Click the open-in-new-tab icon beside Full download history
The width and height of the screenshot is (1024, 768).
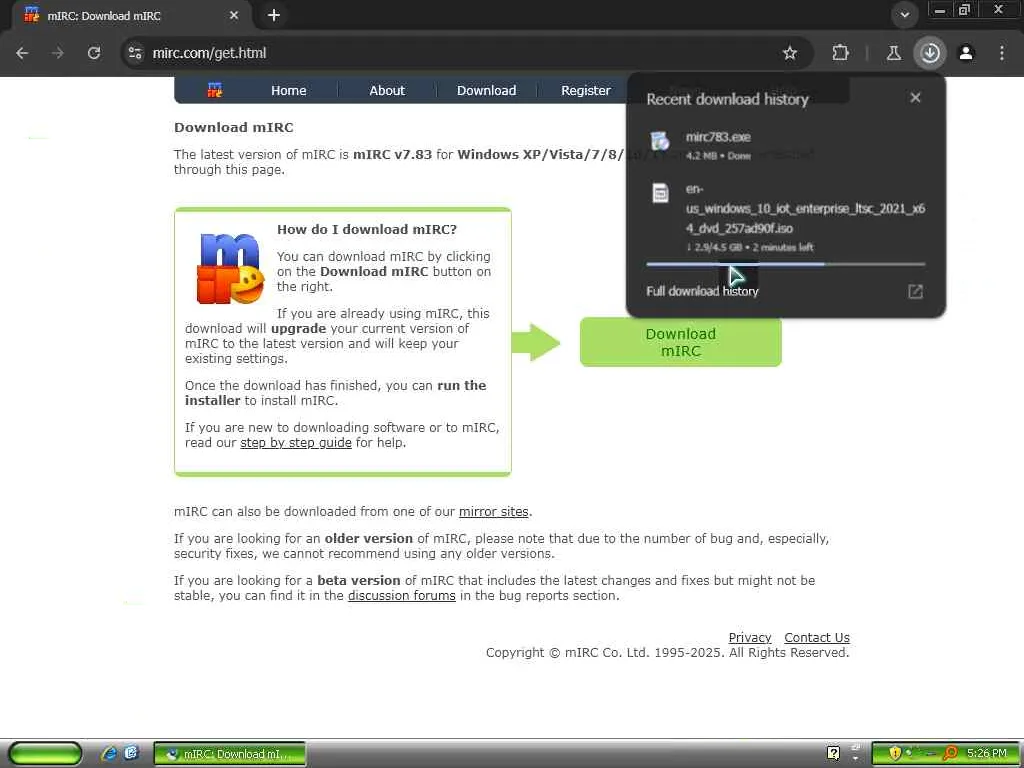[x=916, y=291]
